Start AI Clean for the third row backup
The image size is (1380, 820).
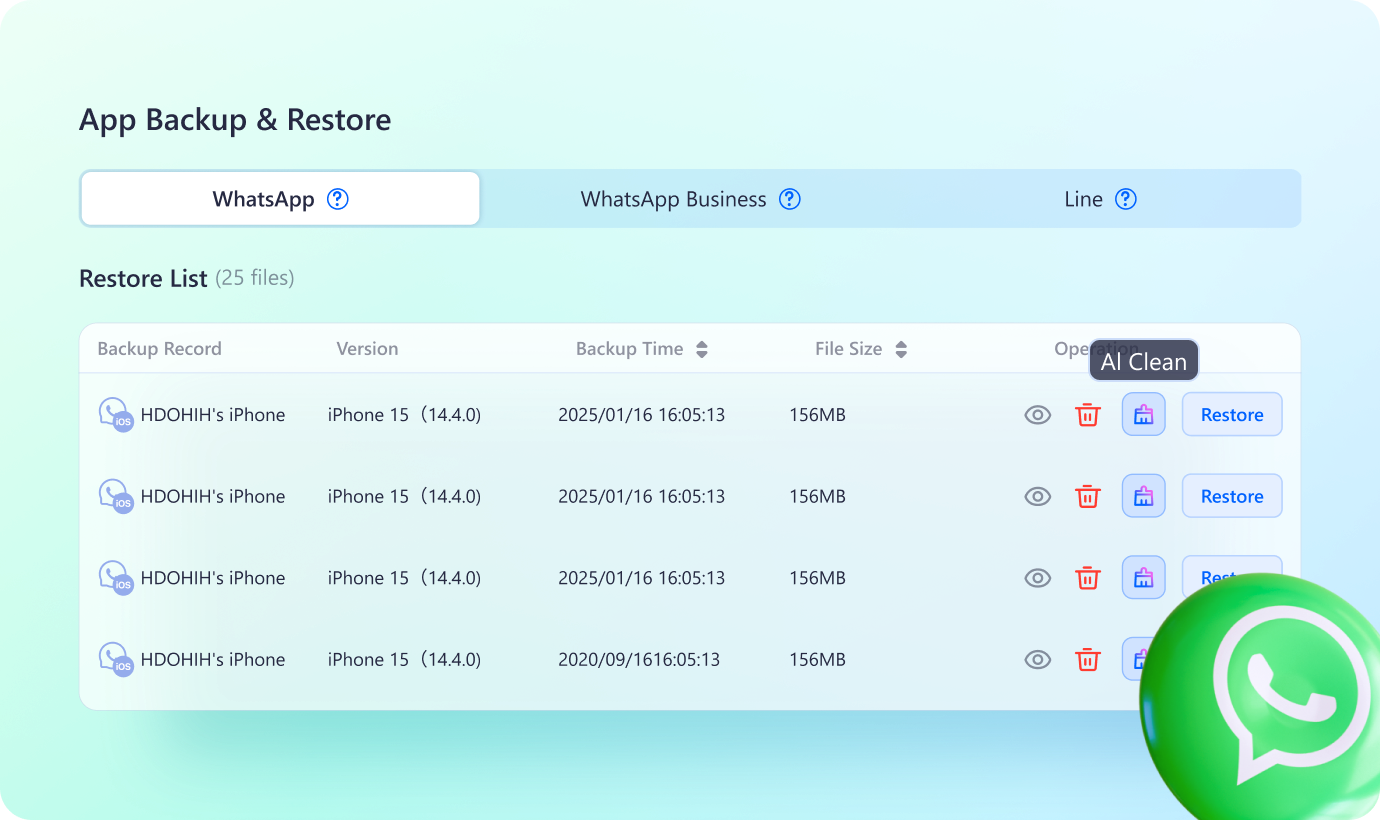coord(1144,577)
